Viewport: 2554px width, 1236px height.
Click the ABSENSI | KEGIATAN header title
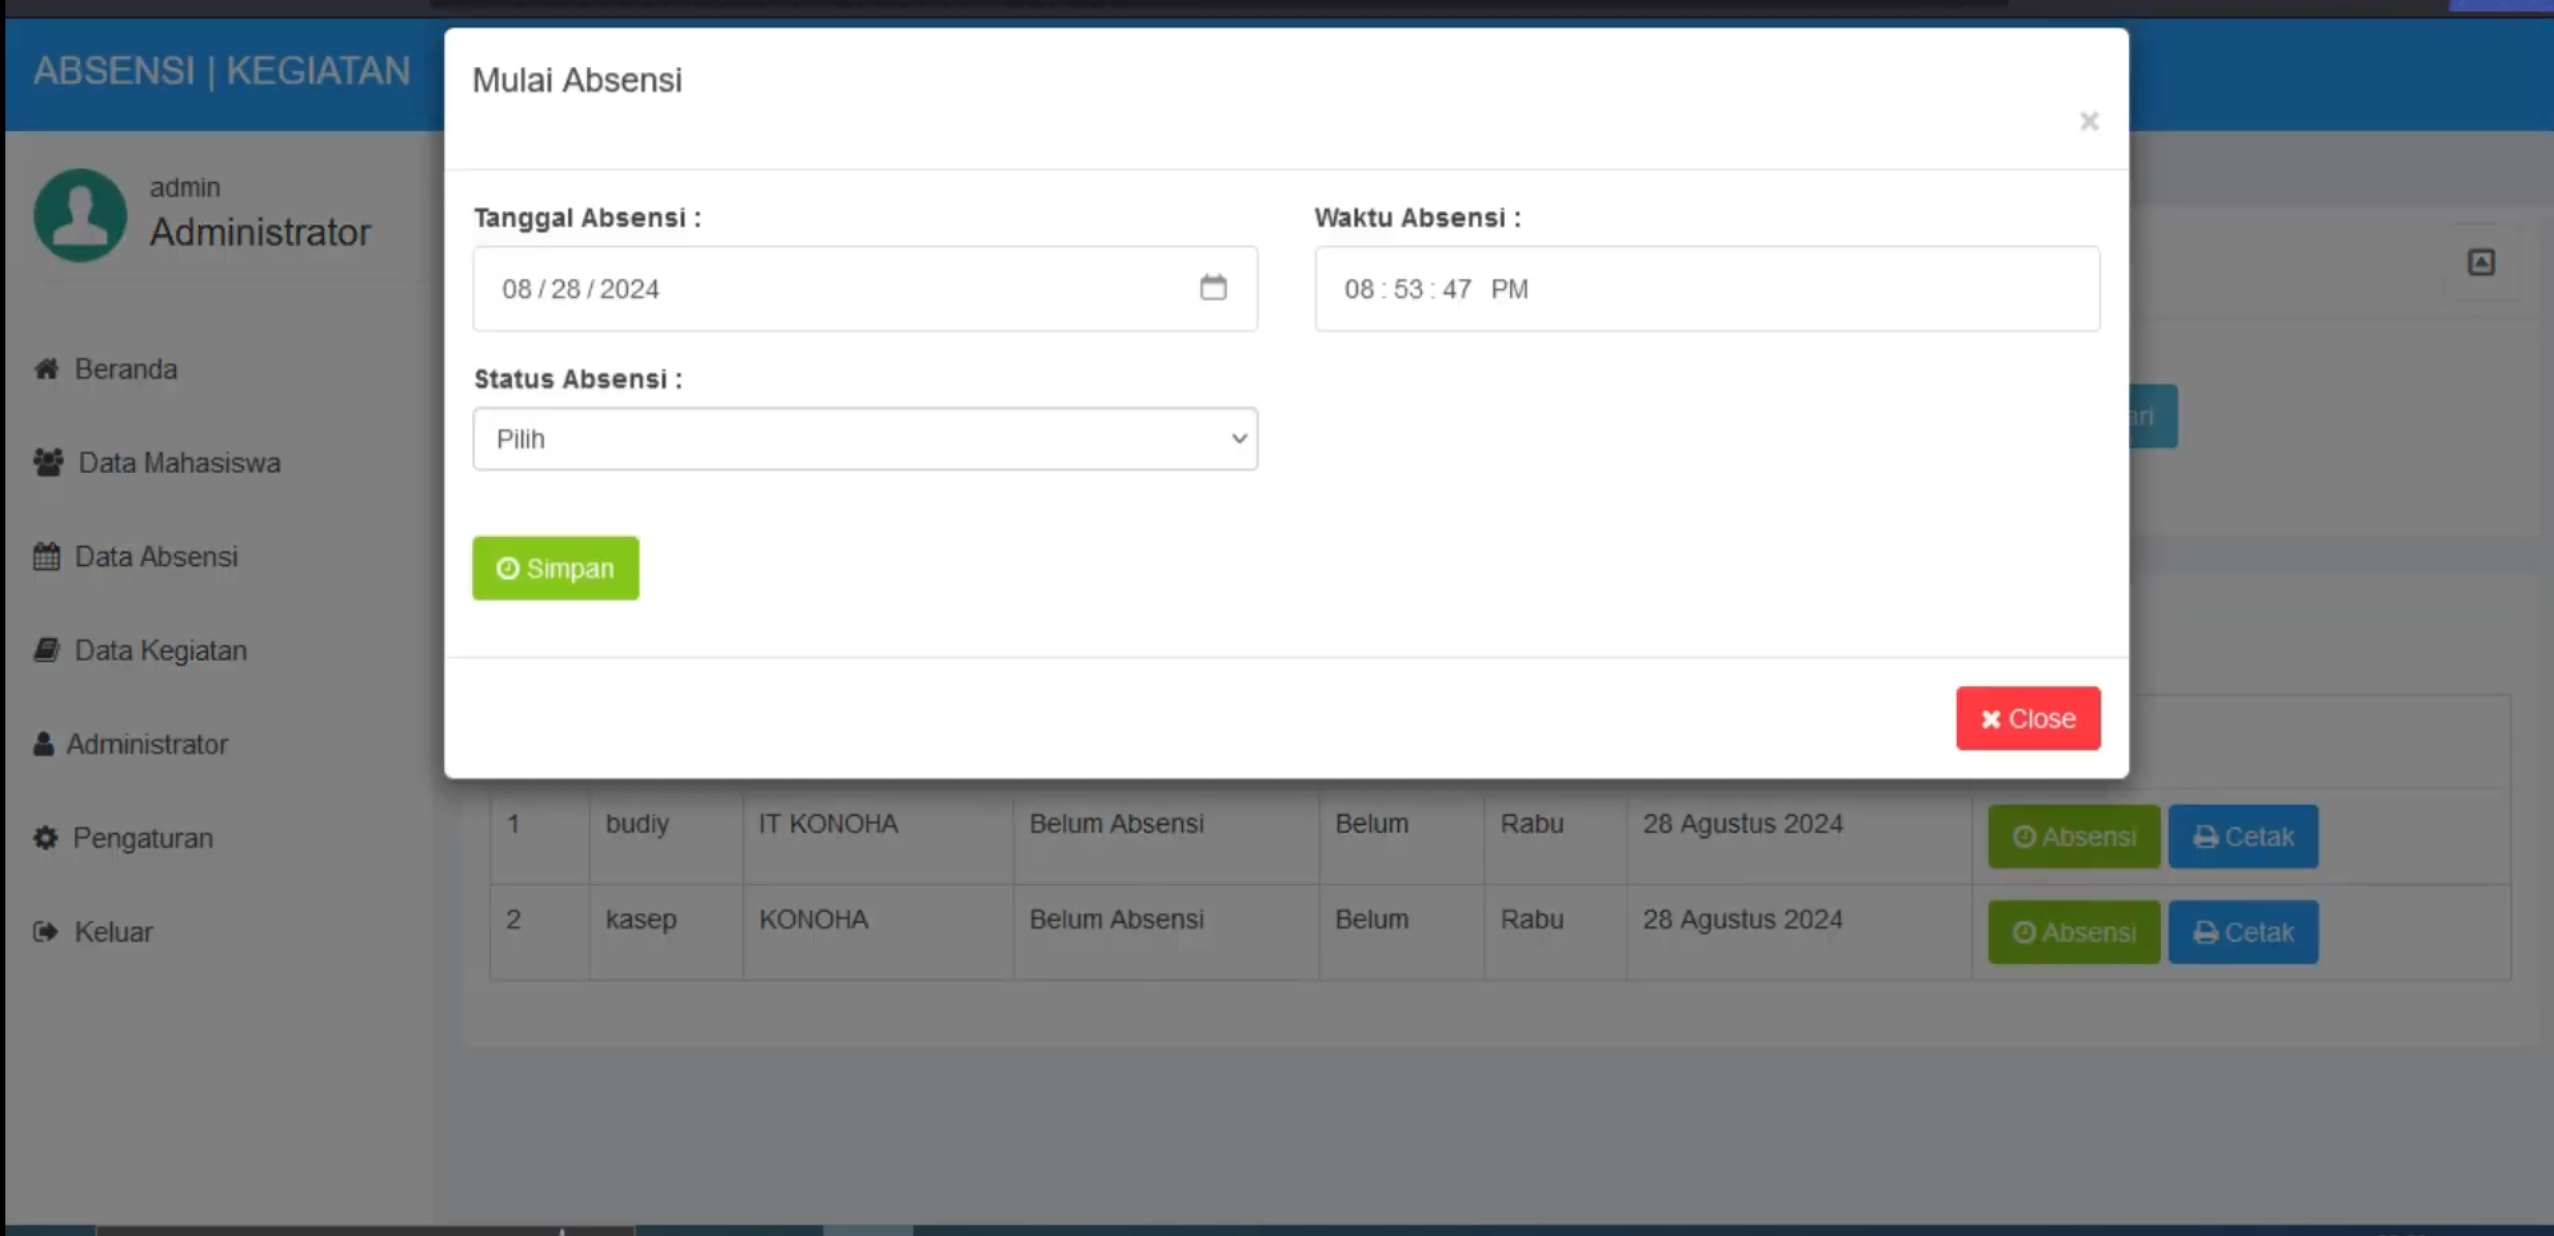pos(222,71)
